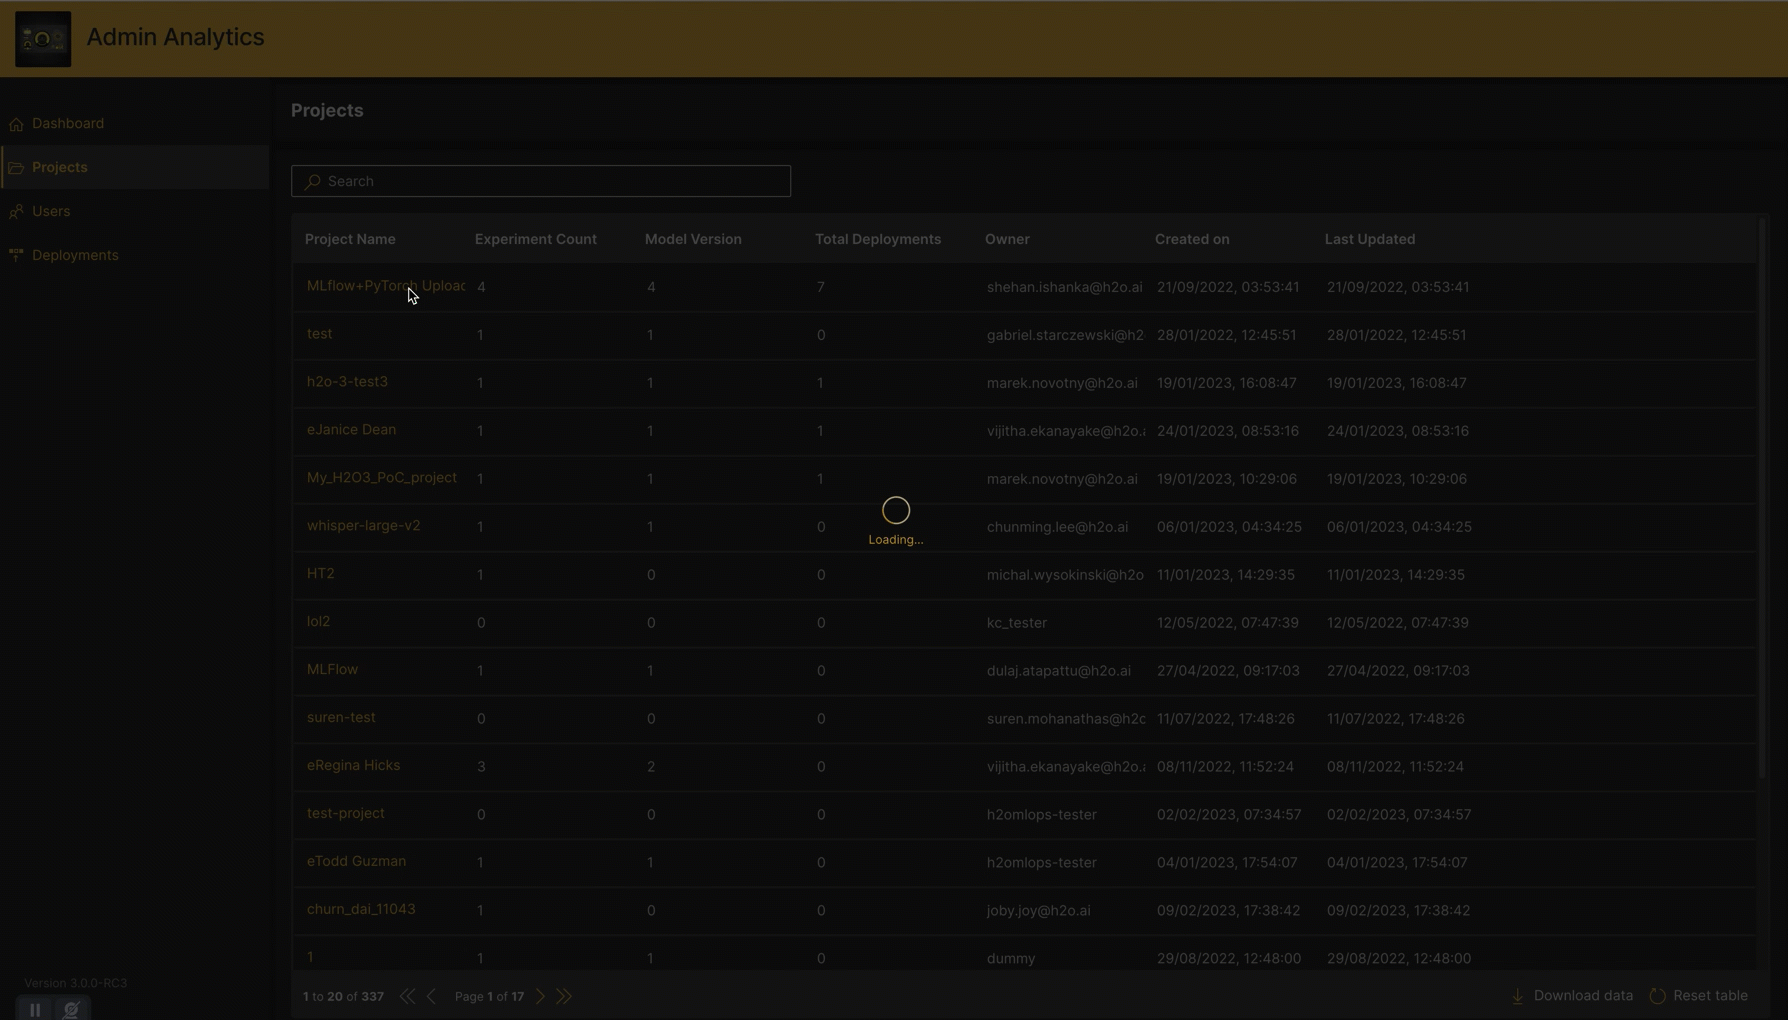The height and width of the screenshot is (1020, 1788).
Task: Sort by Created on column header
Action: (1191, 239)
